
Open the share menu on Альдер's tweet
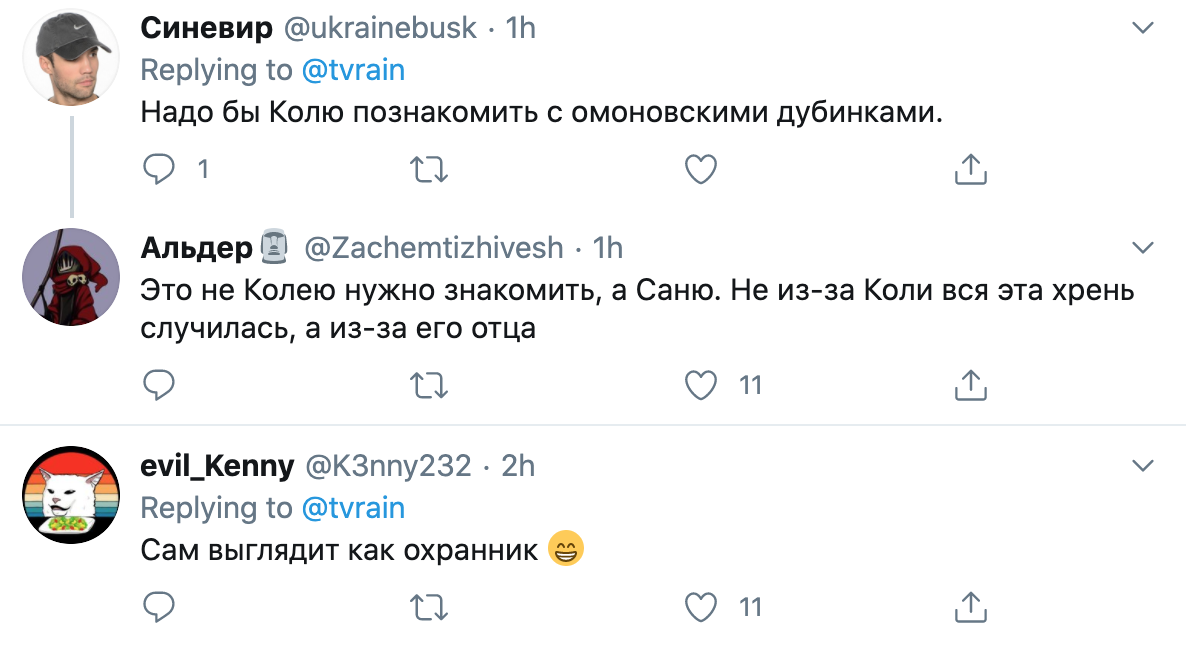pyautogui.click(x=969, y=384)
